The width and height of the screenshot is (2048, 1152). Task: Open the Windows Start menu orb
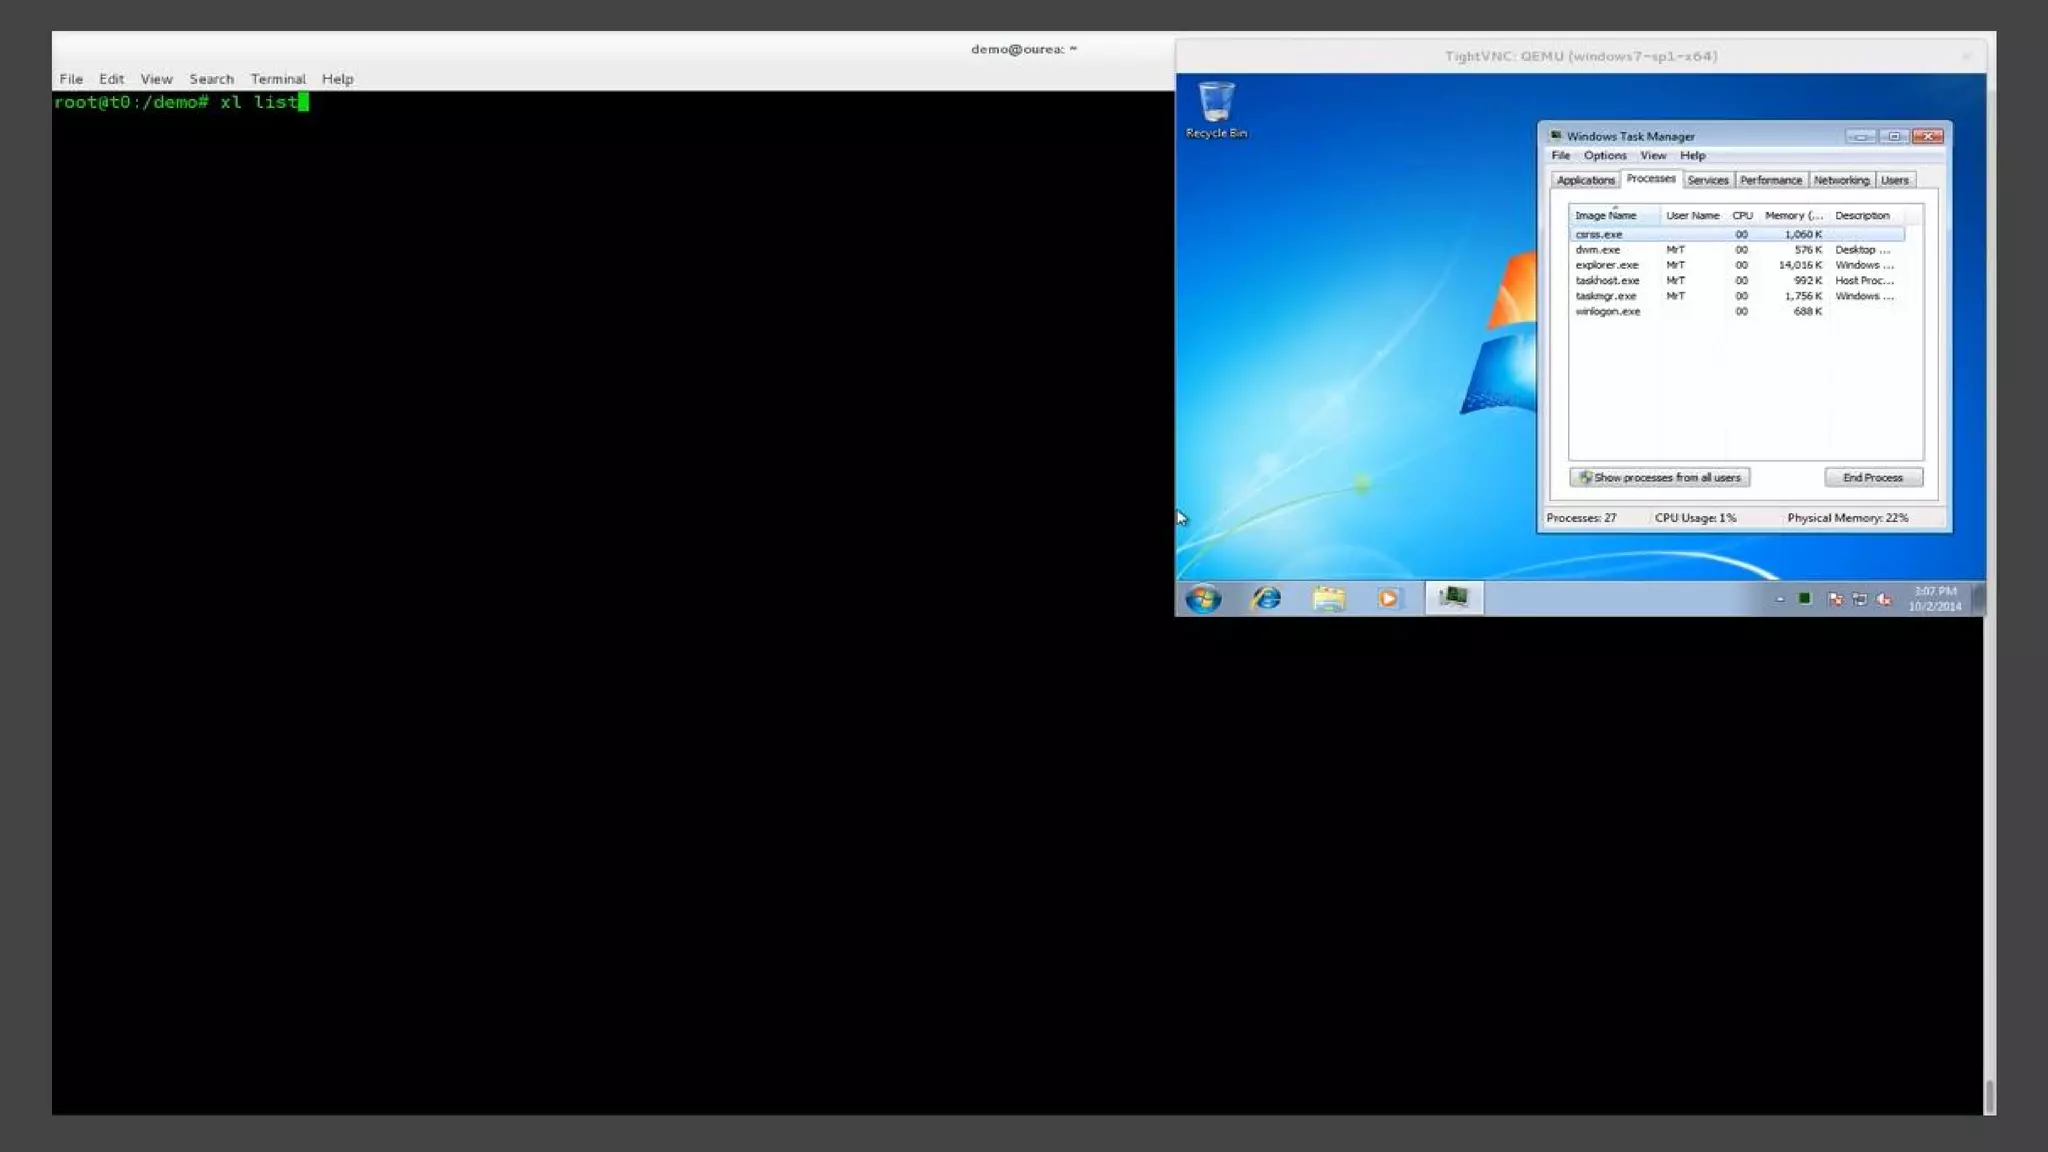coord(1203,598)
